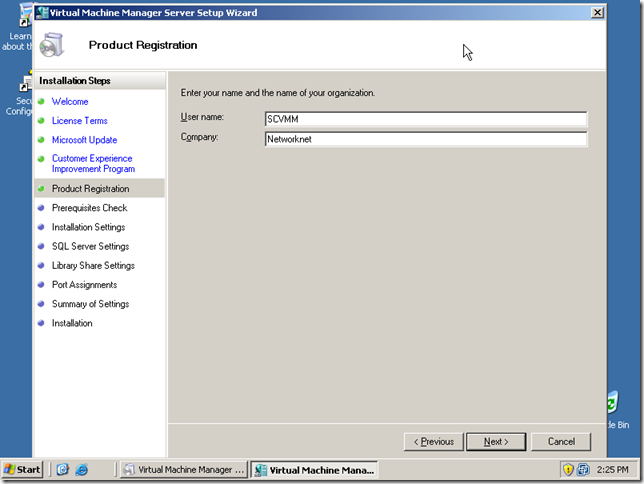
Task: Click the Next button
Action: coord(496,442)
